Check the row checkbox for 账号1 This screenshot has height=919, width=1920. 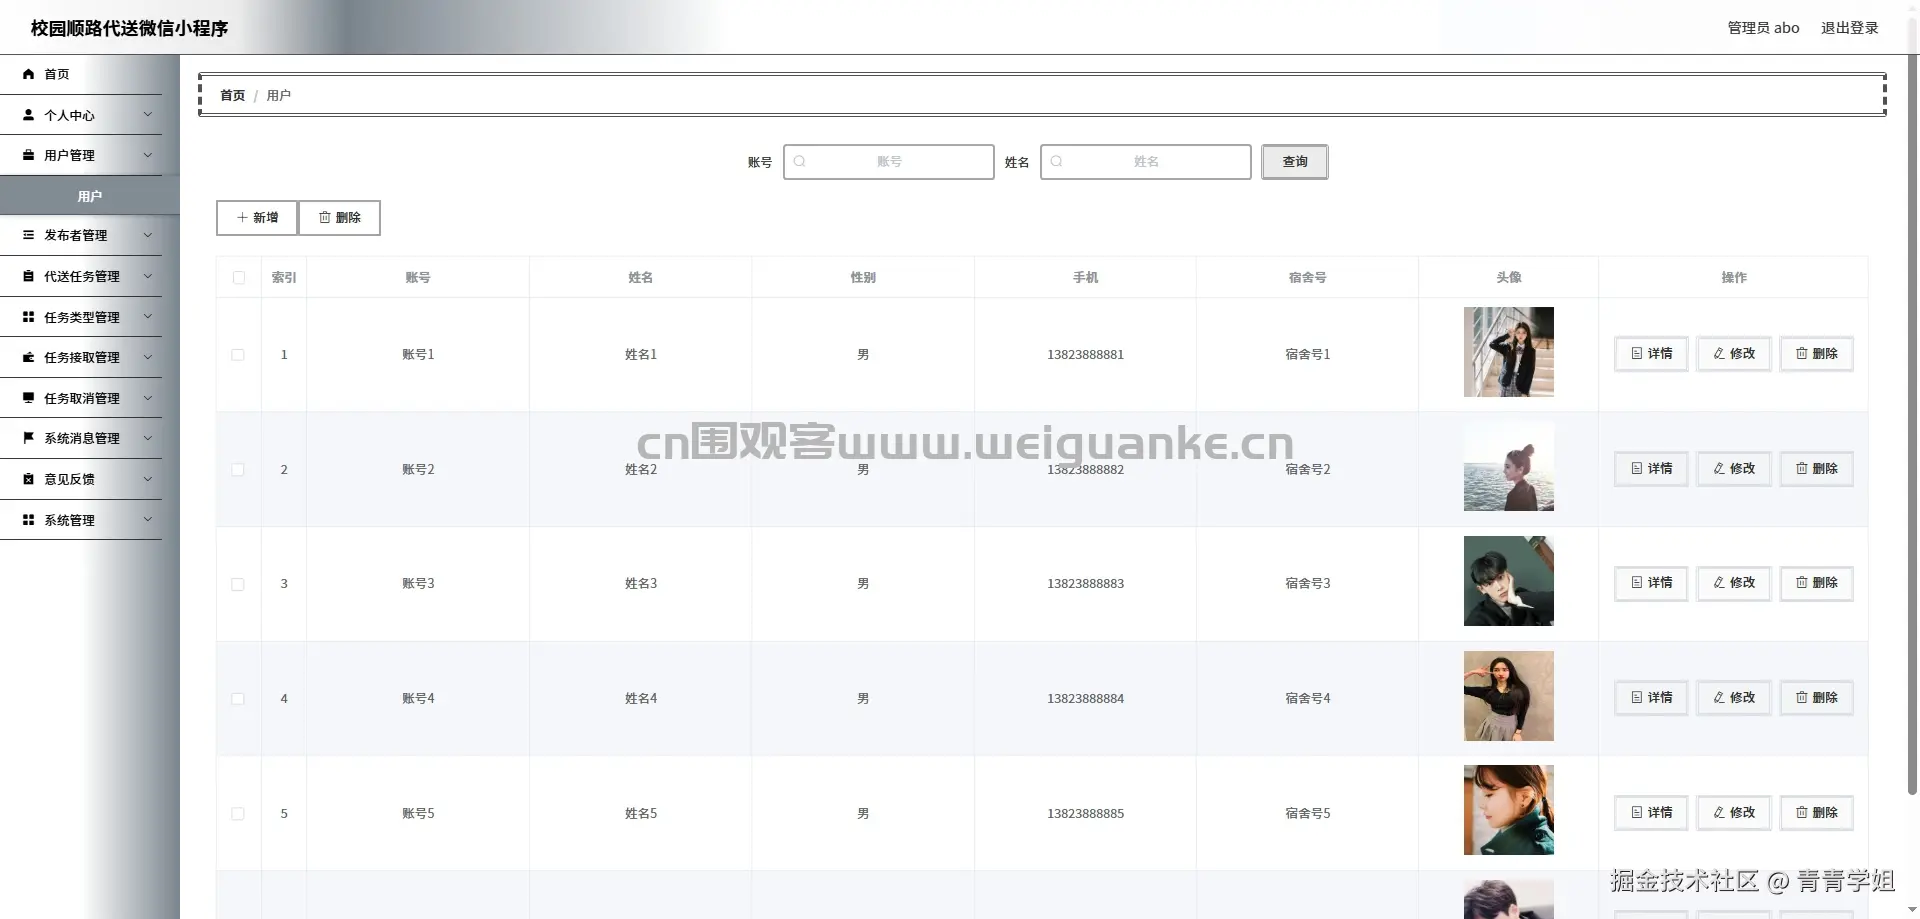(x=238, y=354)
